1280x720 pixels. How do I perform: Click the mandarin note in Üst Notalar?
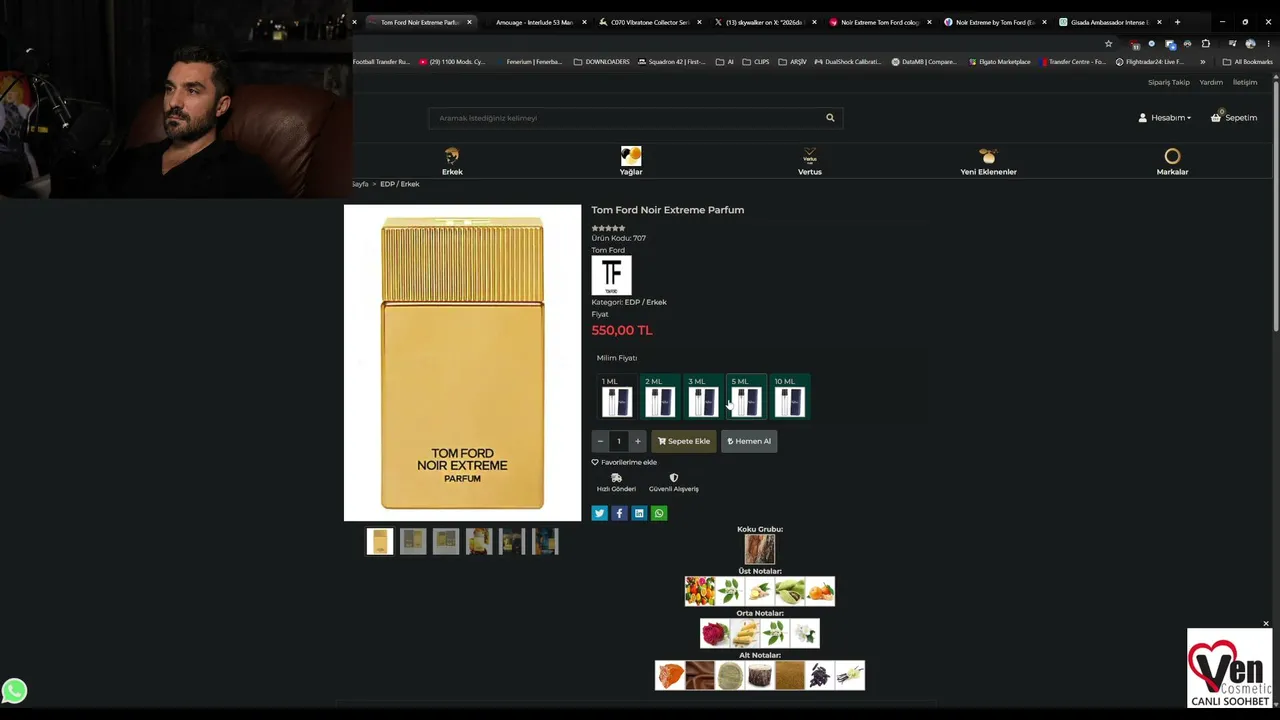tap(820, 591)
